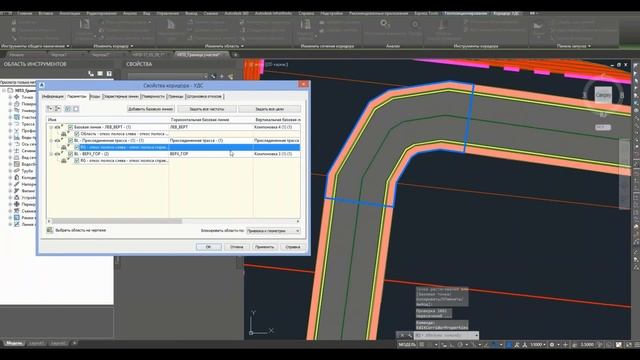Click the new drawing tab plus icon
This screenshot has height=360, width=640.
(x=236, y=54)
